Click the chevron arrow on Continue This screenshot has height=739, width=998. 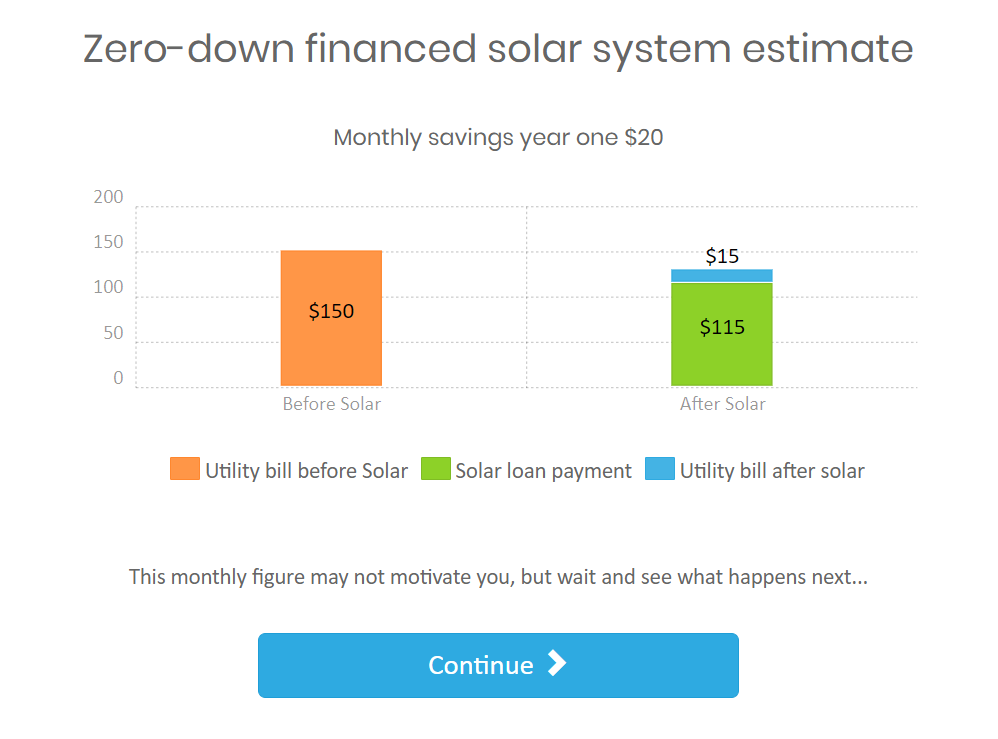point(557,663)
